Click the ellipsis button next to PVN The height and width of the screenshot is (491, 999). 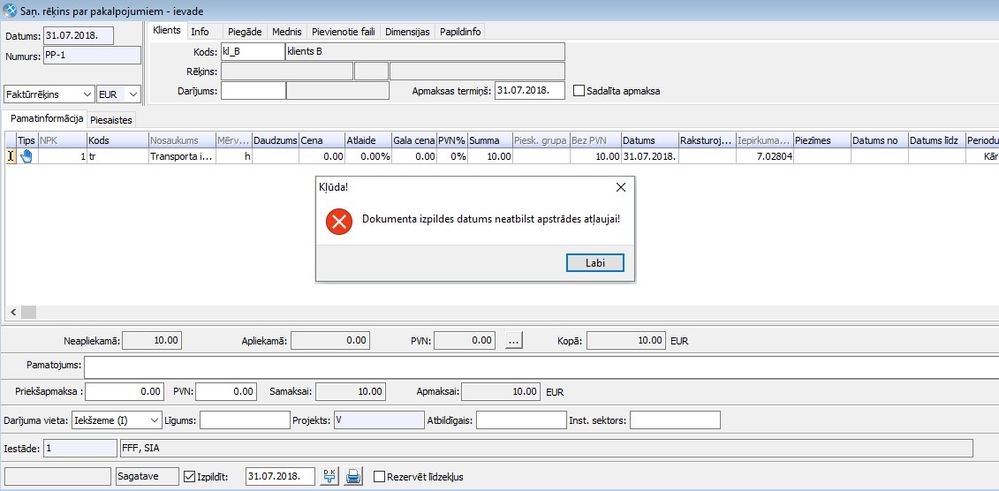click(514, 341)
